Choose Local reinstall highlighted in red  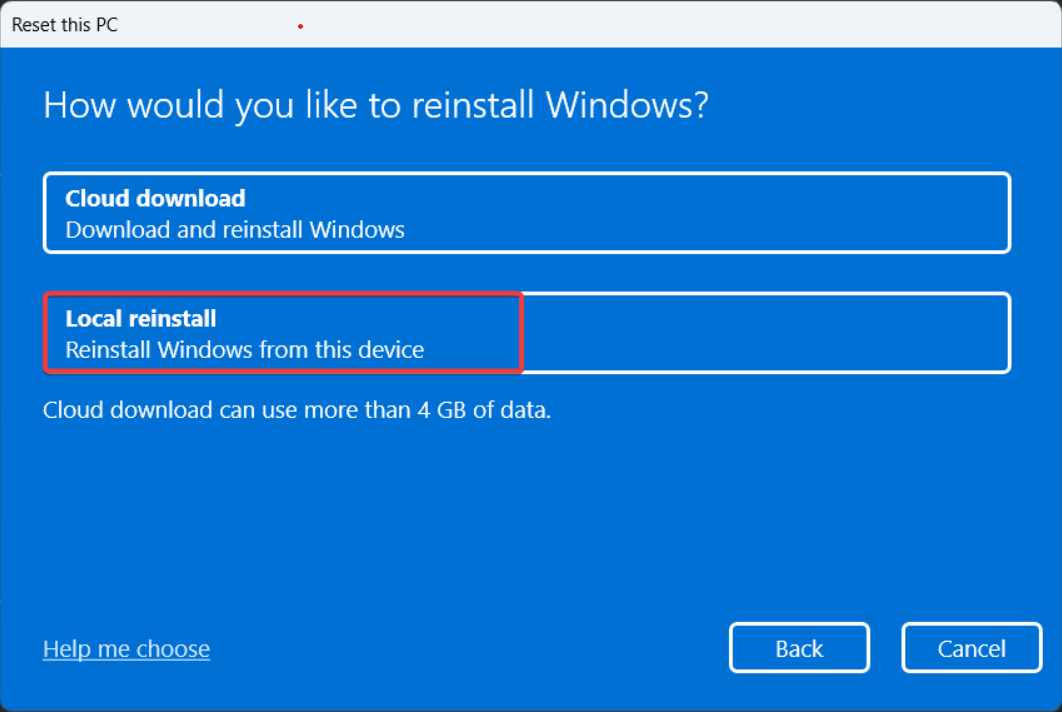tap(282, 333)
